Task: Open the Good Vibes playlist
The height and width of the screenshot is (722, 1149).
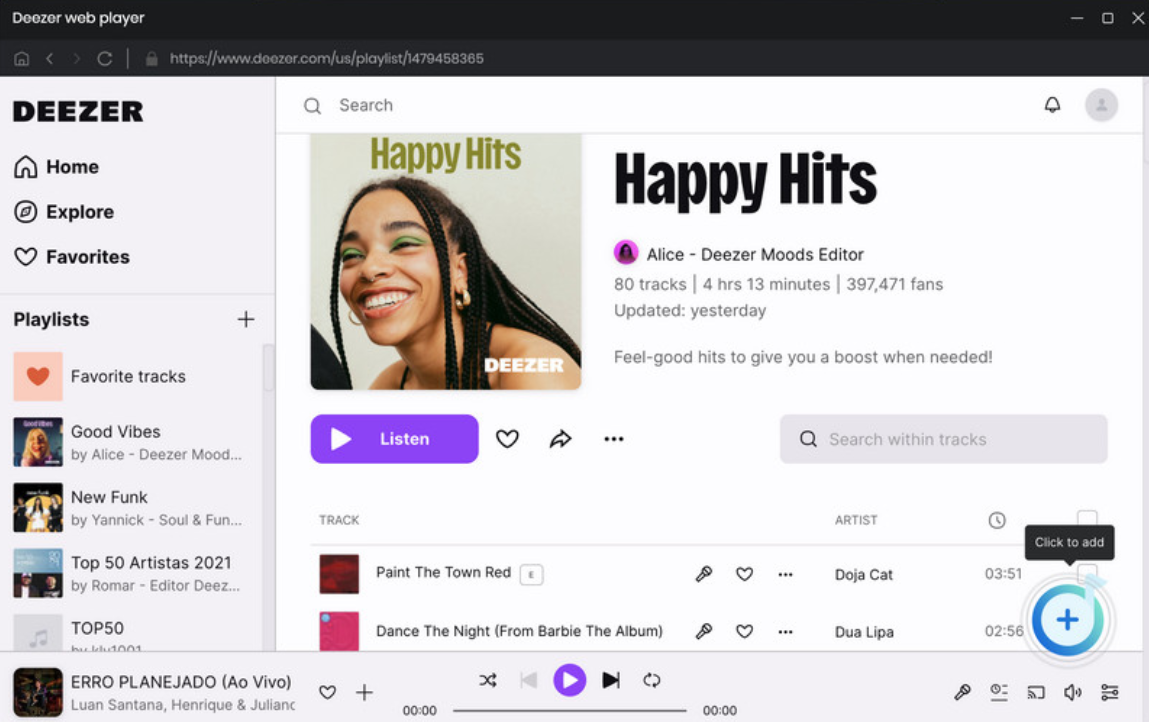Action: point(128,442)
